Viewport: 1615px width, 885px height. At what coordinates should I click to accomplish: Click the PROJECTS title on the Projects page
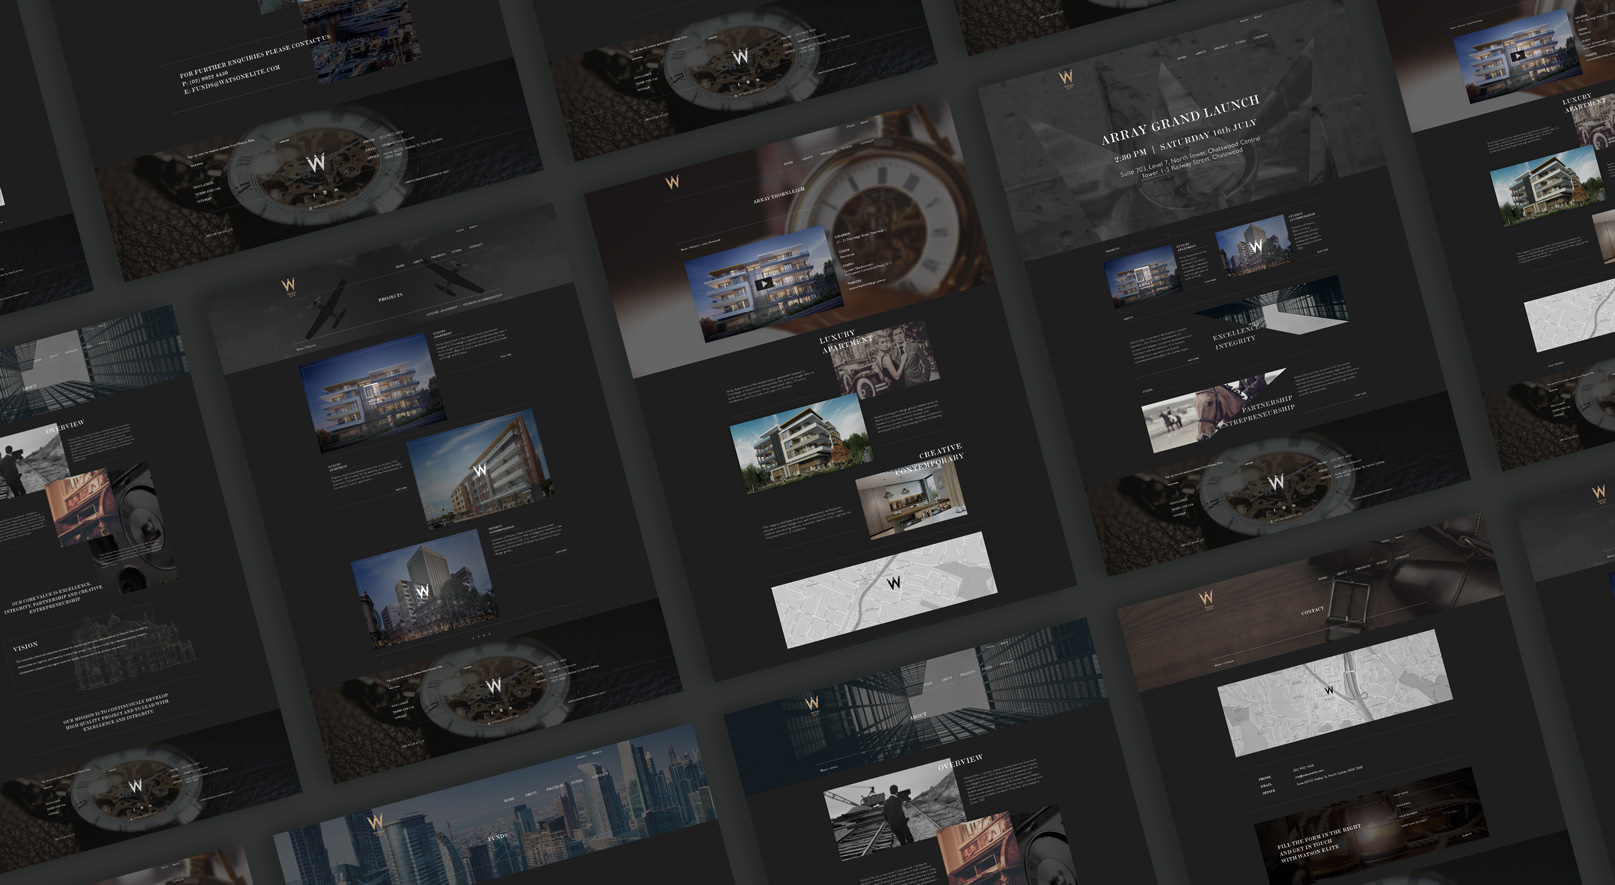click(391, 298)
